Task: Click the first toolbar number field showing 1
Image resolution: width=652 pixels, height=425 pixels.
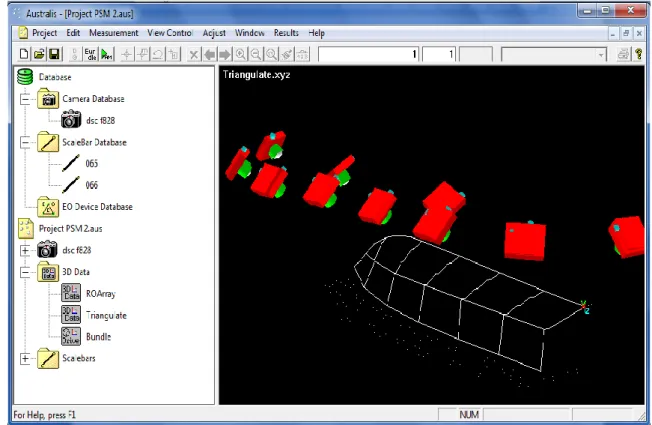Action: point(368,54)
